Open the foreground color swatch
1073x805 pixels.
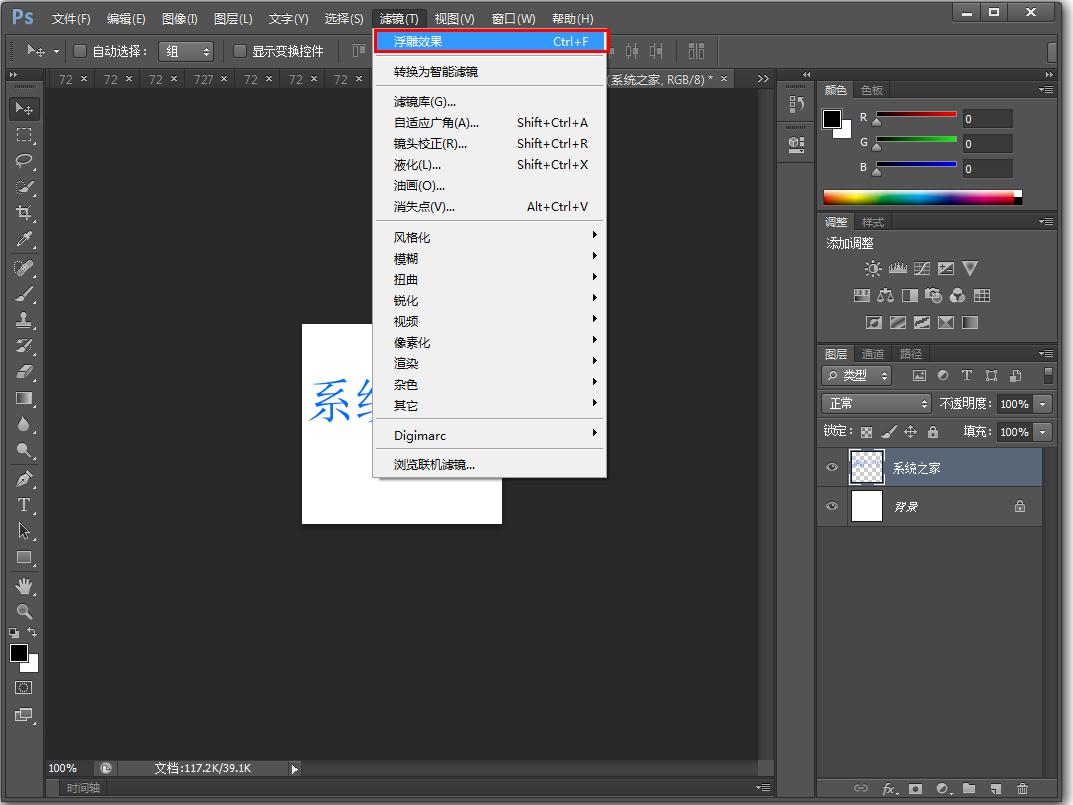pyautogui.click(x=17, y=652)
